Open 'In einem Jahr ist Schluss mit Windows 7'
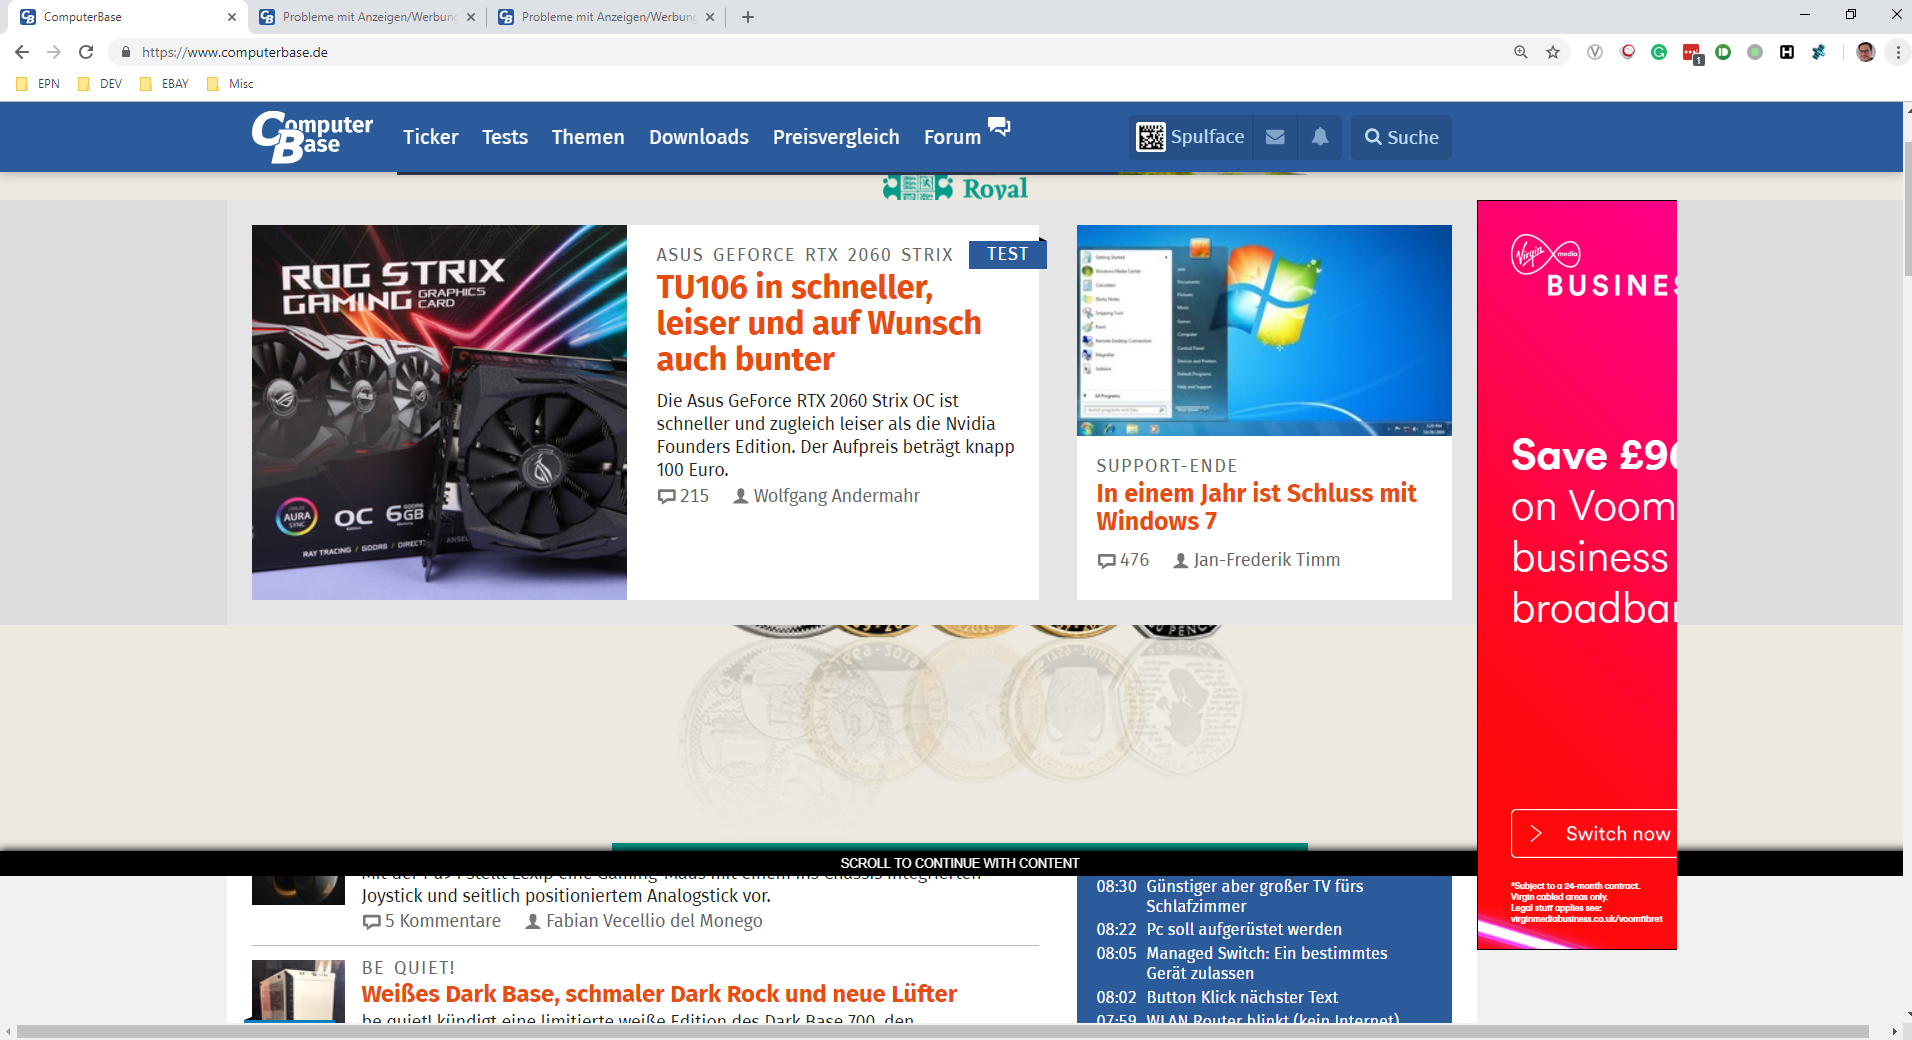This screenshot has height=1040, width=1912. (1256, 507)
